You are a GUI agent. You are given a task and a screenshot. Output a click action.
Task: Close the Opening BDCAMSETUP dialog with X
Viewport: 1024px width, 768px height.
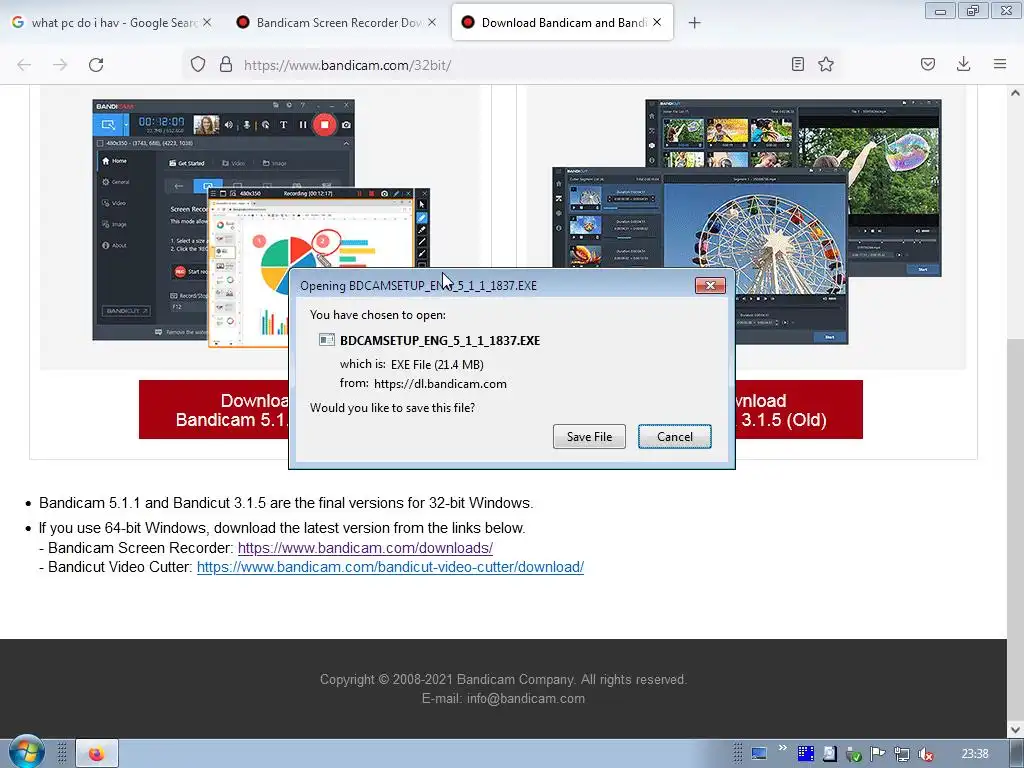pos(710,285)
